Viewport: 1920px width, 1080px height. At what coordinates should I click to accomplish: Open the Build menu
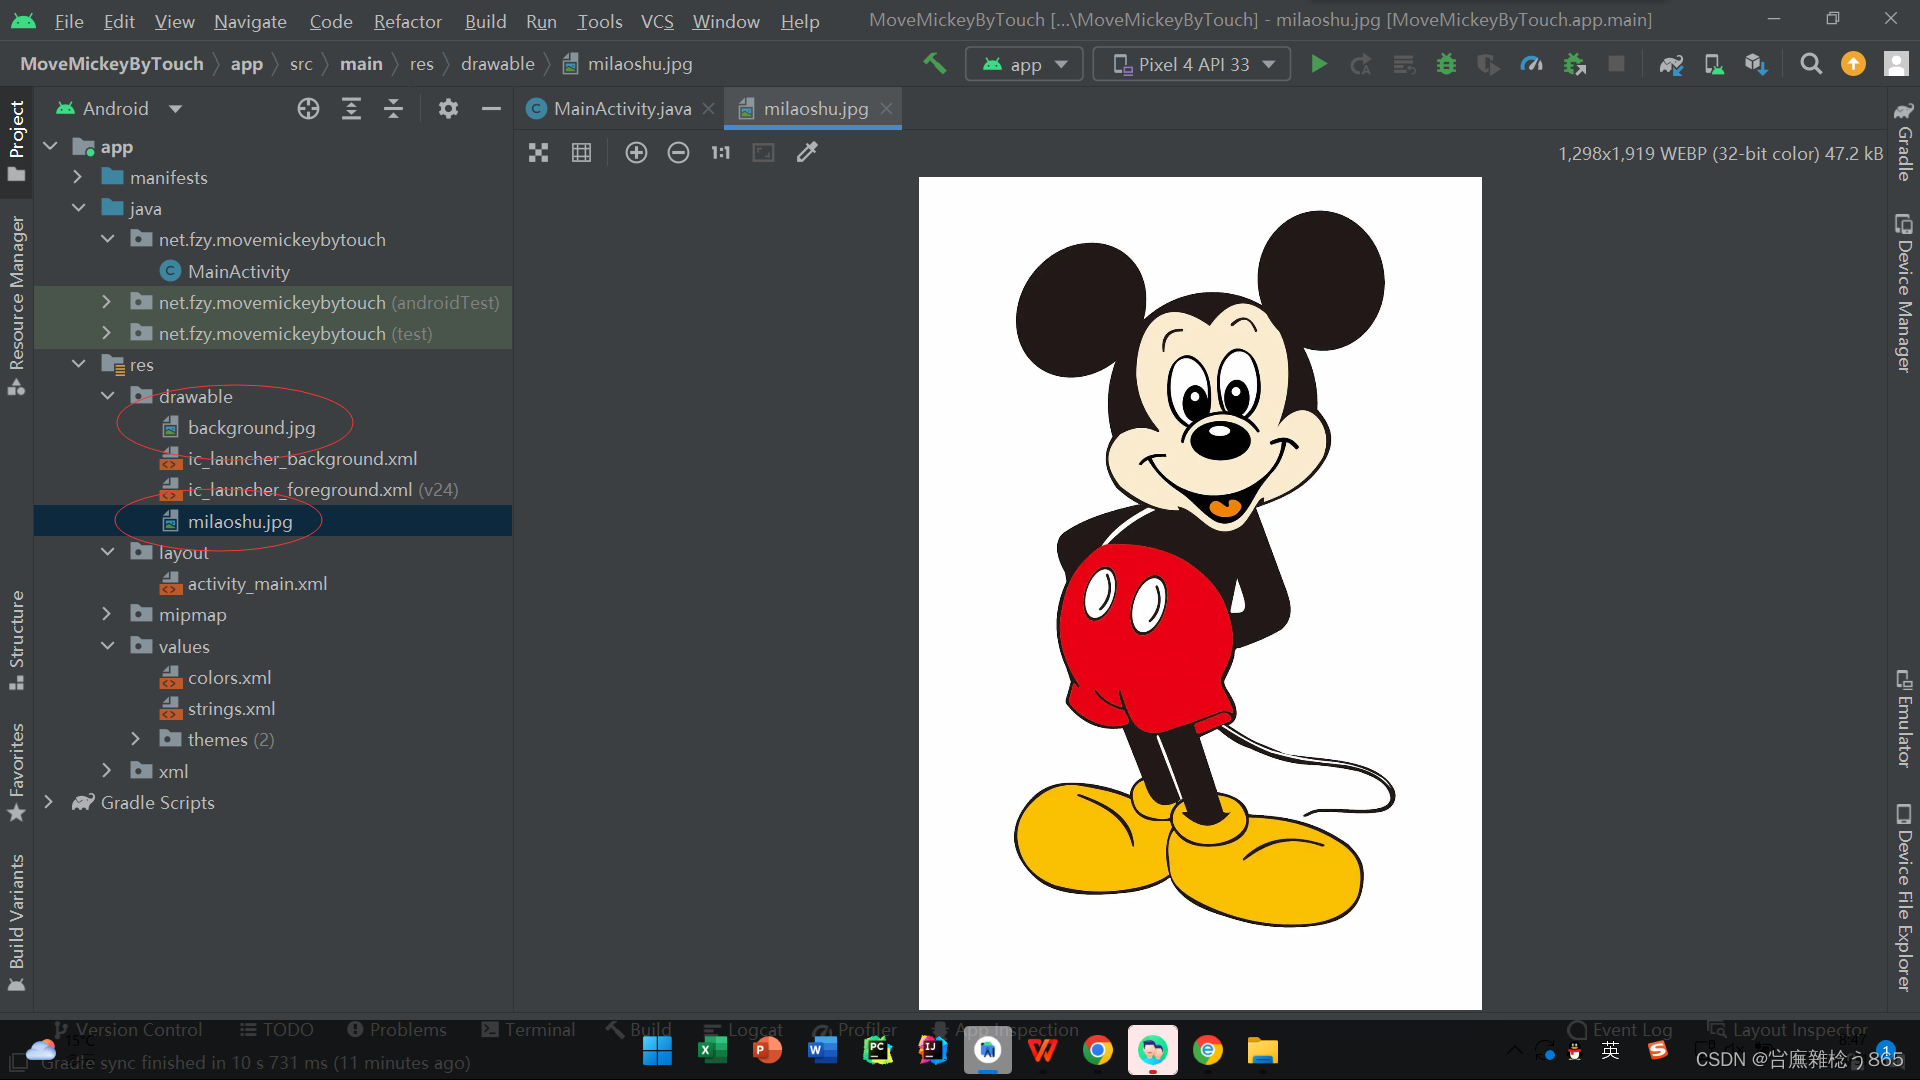coord(485,21)
